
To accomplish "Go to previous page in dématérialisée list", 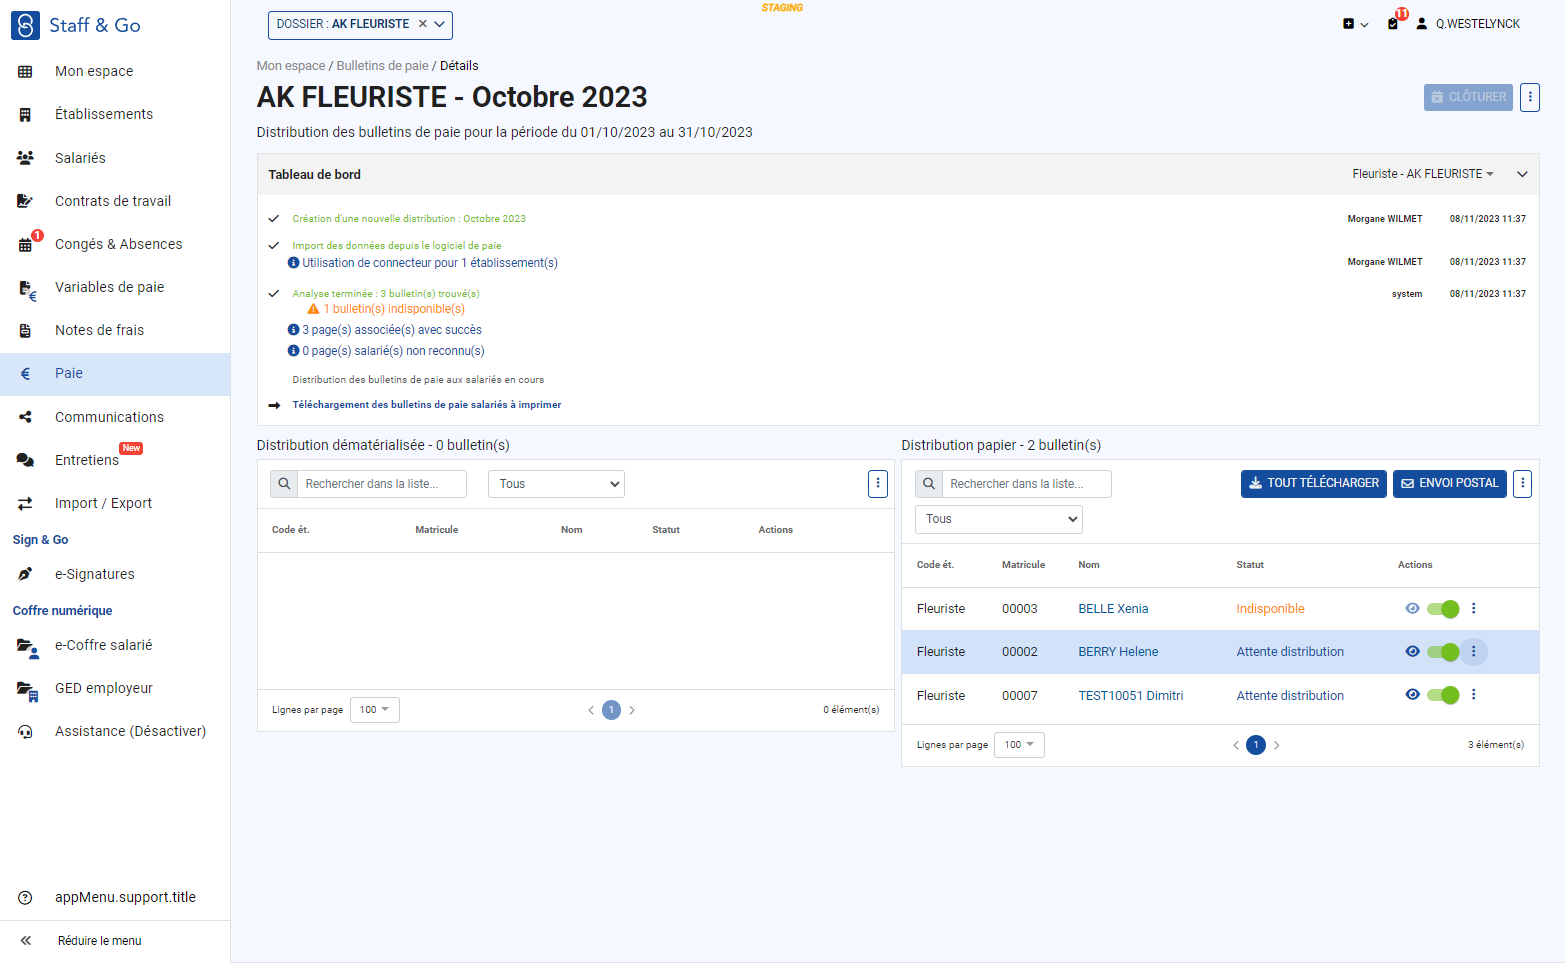I will coord(590,710).
